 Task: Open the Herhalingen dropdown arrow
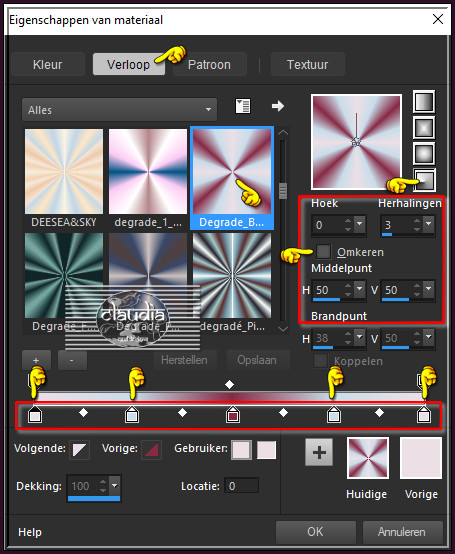coord(429,224)
